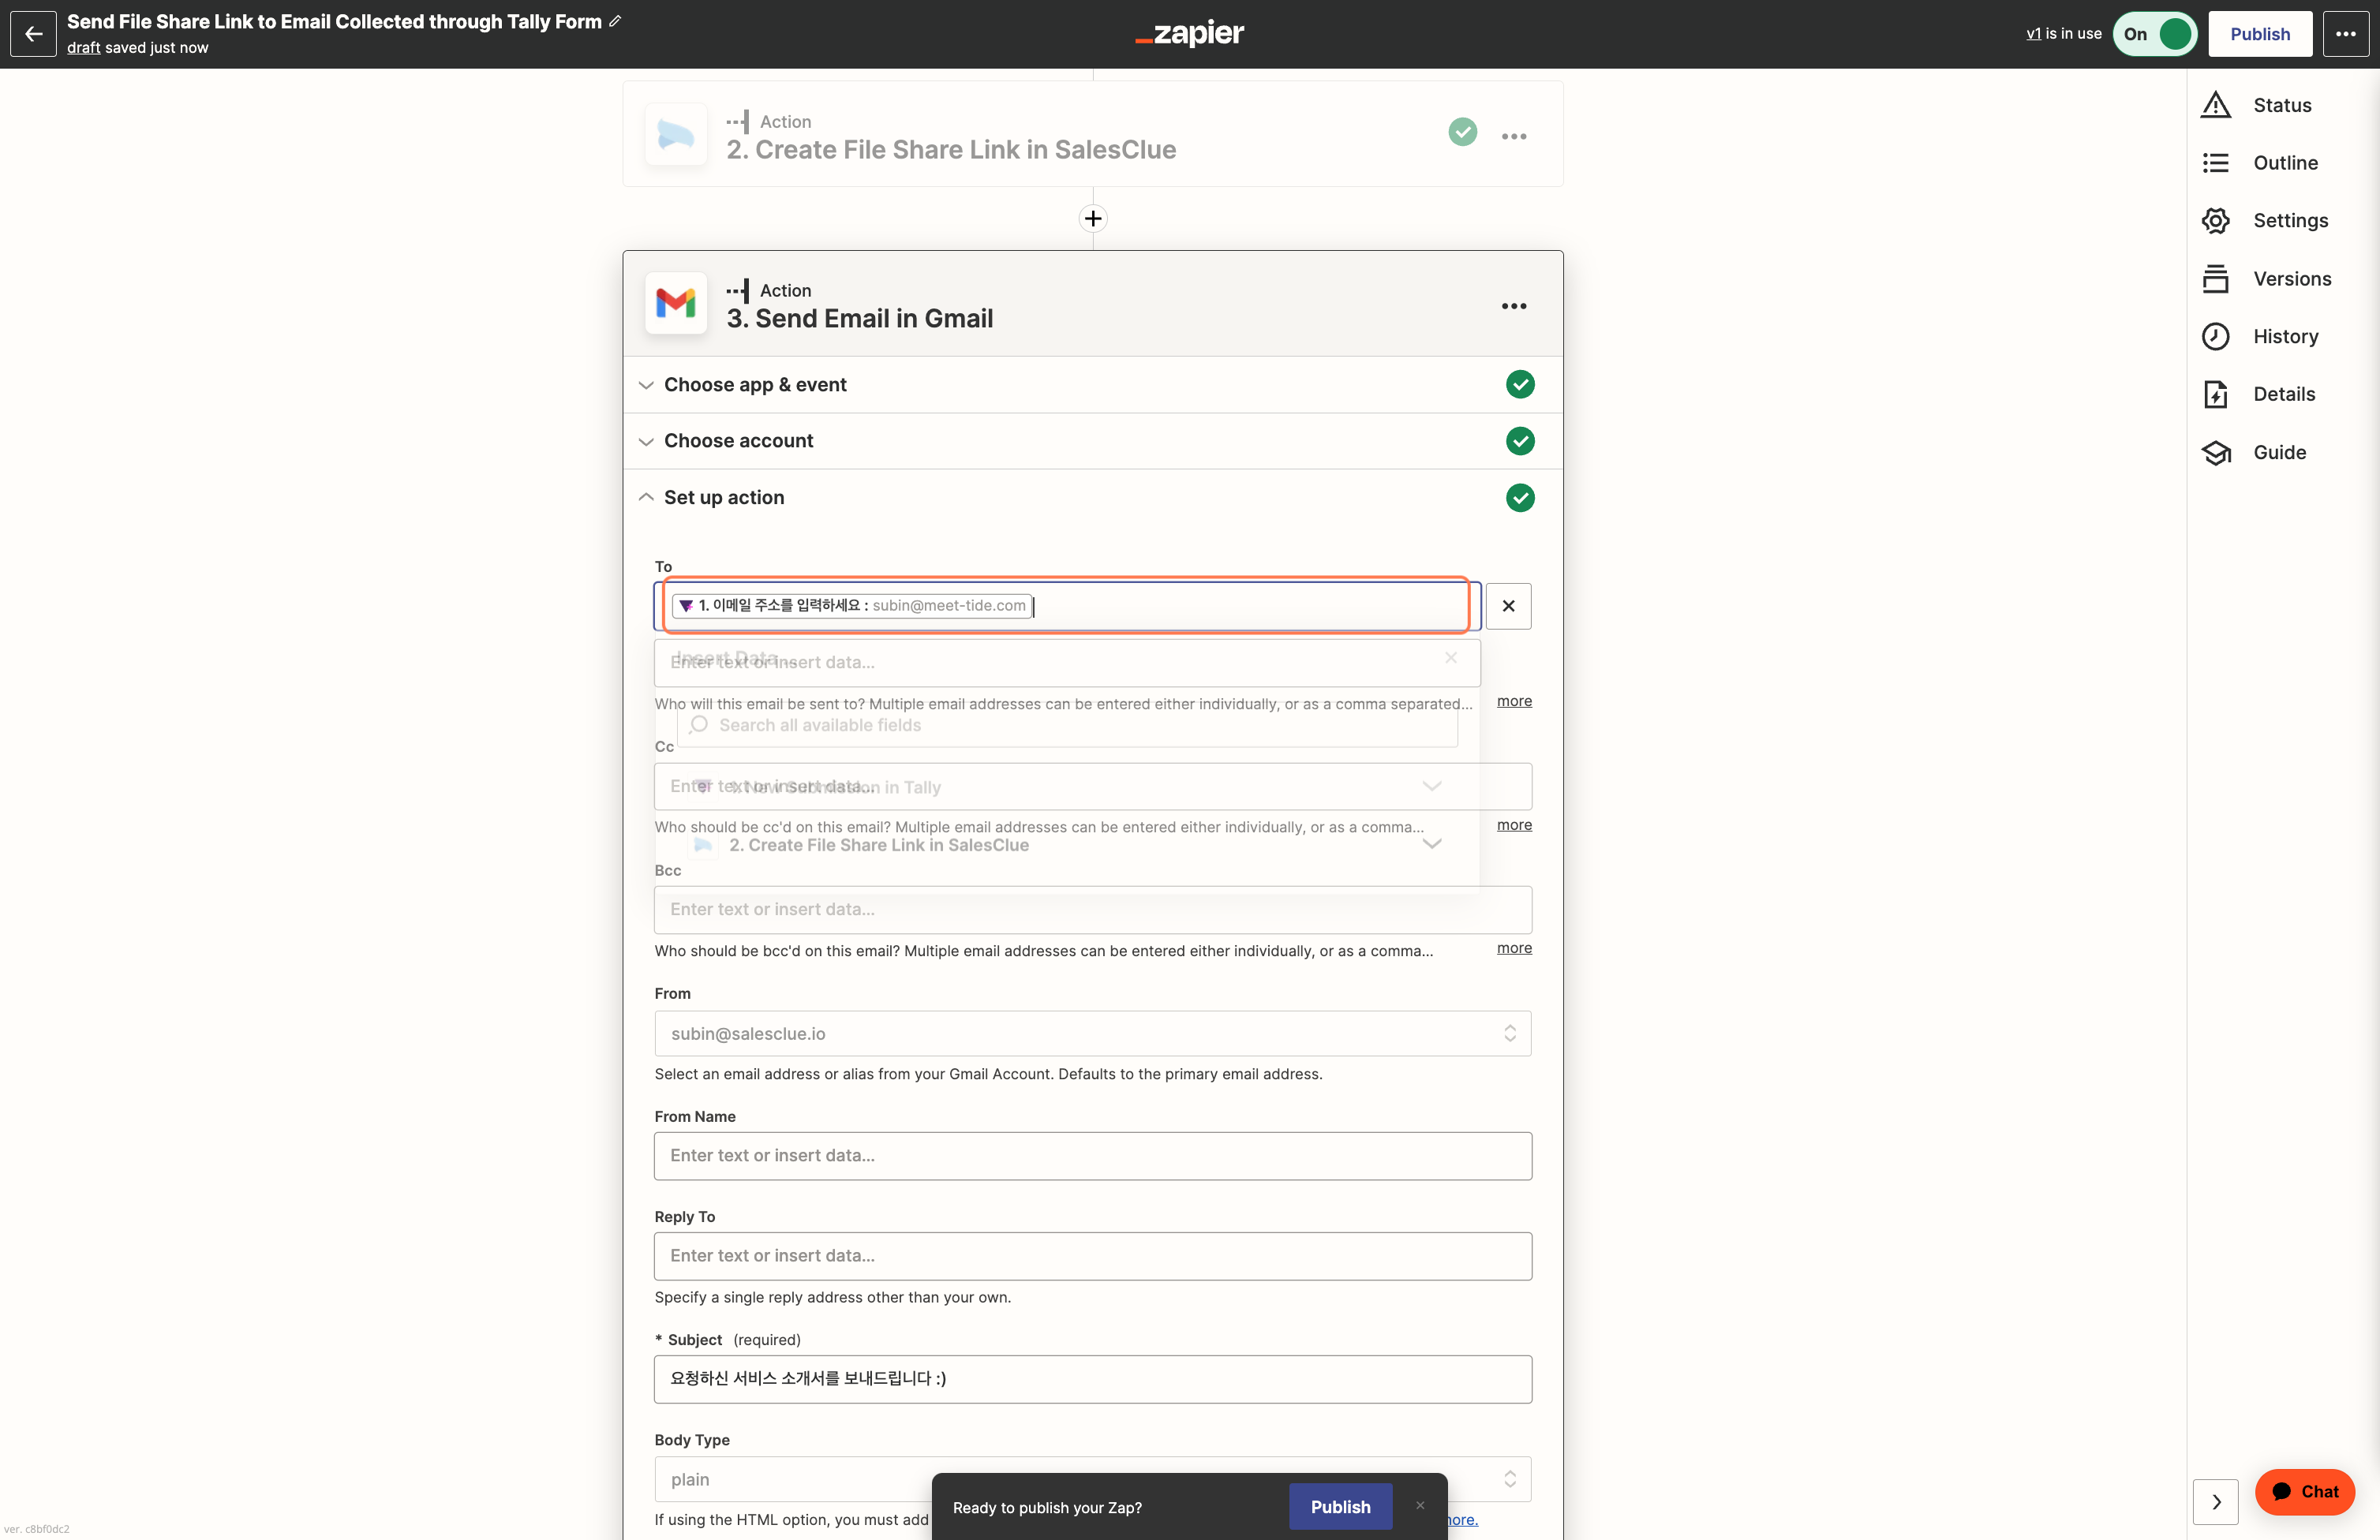Screen dimensions: 2380x1540
Task: Collapse the Set up action section
Action: [x=1092, y=498]
